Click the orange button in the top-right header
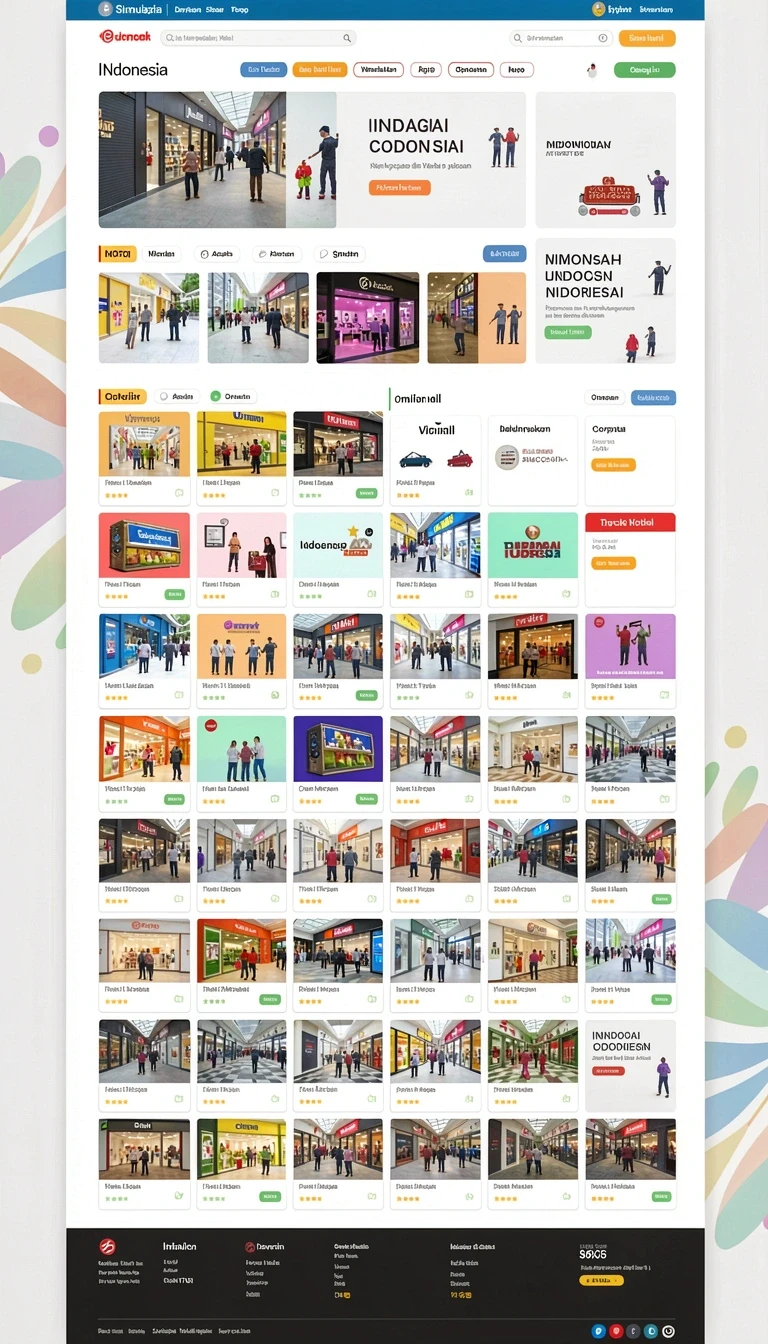This screenshot has height=1344, width=768. tap(647, 38)
